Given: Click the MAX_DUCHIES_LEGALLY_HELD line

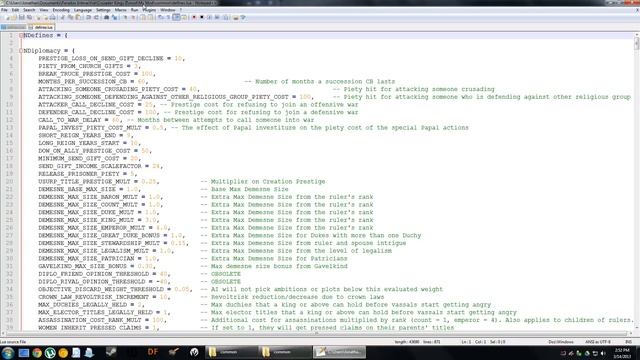Looking at the screenshot, I should [264, 304].
